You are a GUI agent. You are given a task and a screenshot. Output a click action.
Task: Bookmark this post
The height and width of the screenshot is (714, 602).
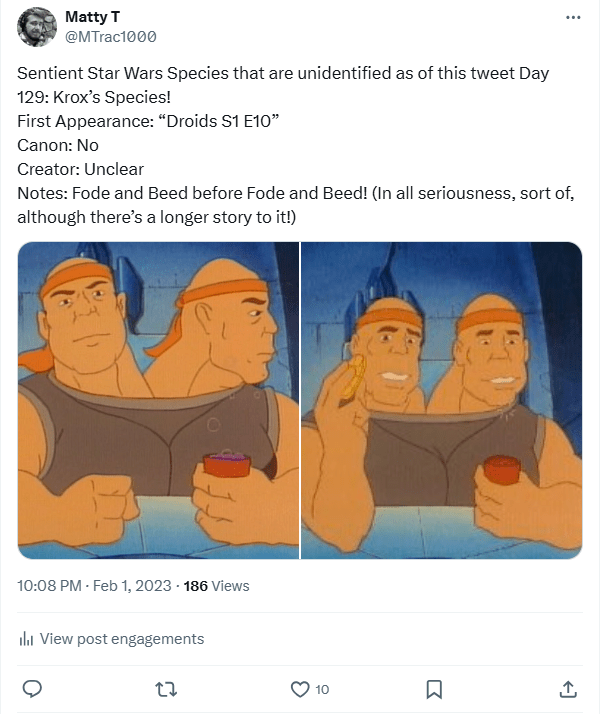click(x=434, y=689)
